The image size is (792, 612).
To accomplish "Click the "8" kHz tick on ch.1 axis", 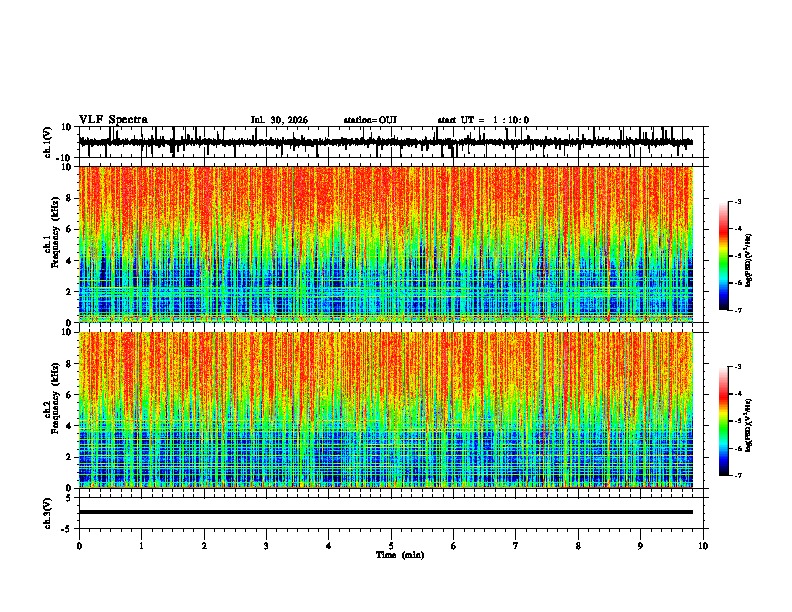I will [70, 198].
